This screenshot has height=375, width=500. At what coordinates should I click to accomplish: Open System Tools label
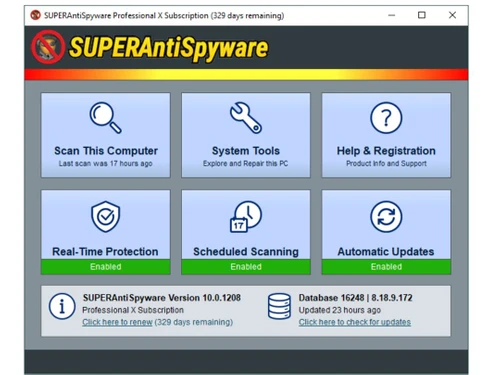point(246,151)
